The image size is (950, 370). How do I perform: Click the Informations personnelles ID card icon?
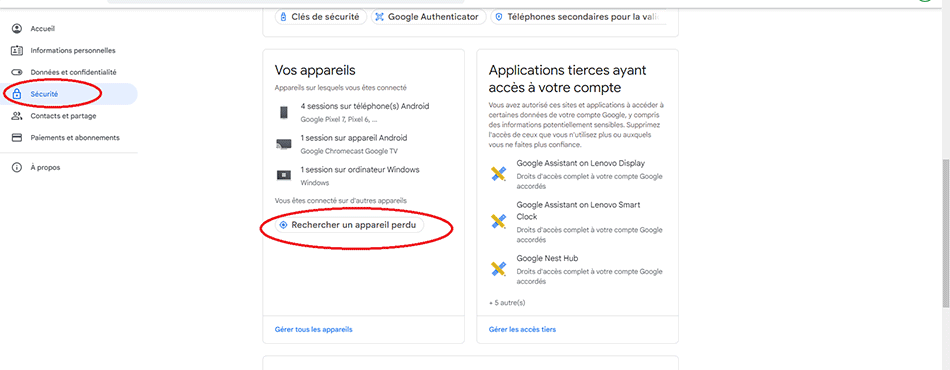pyautogui.click(x=17, y=50)
